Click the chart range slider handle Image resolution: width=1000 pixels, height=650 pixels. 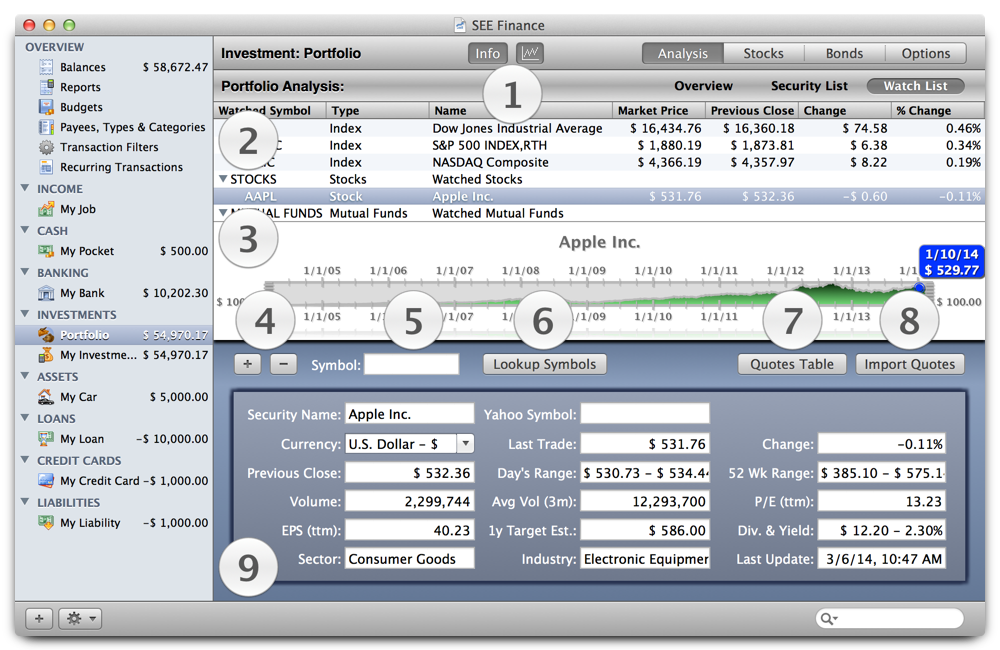tap(919, 288)
